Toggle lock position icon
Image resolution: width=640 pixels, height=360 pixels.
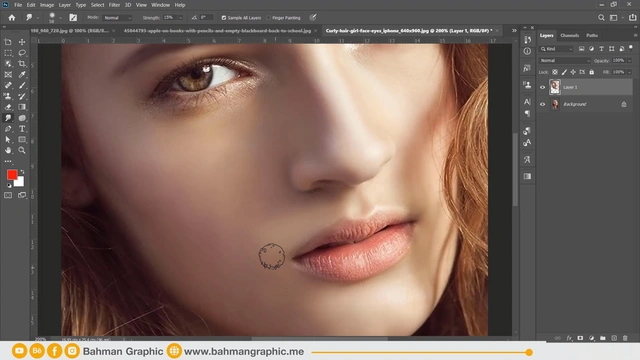[573, 72]
